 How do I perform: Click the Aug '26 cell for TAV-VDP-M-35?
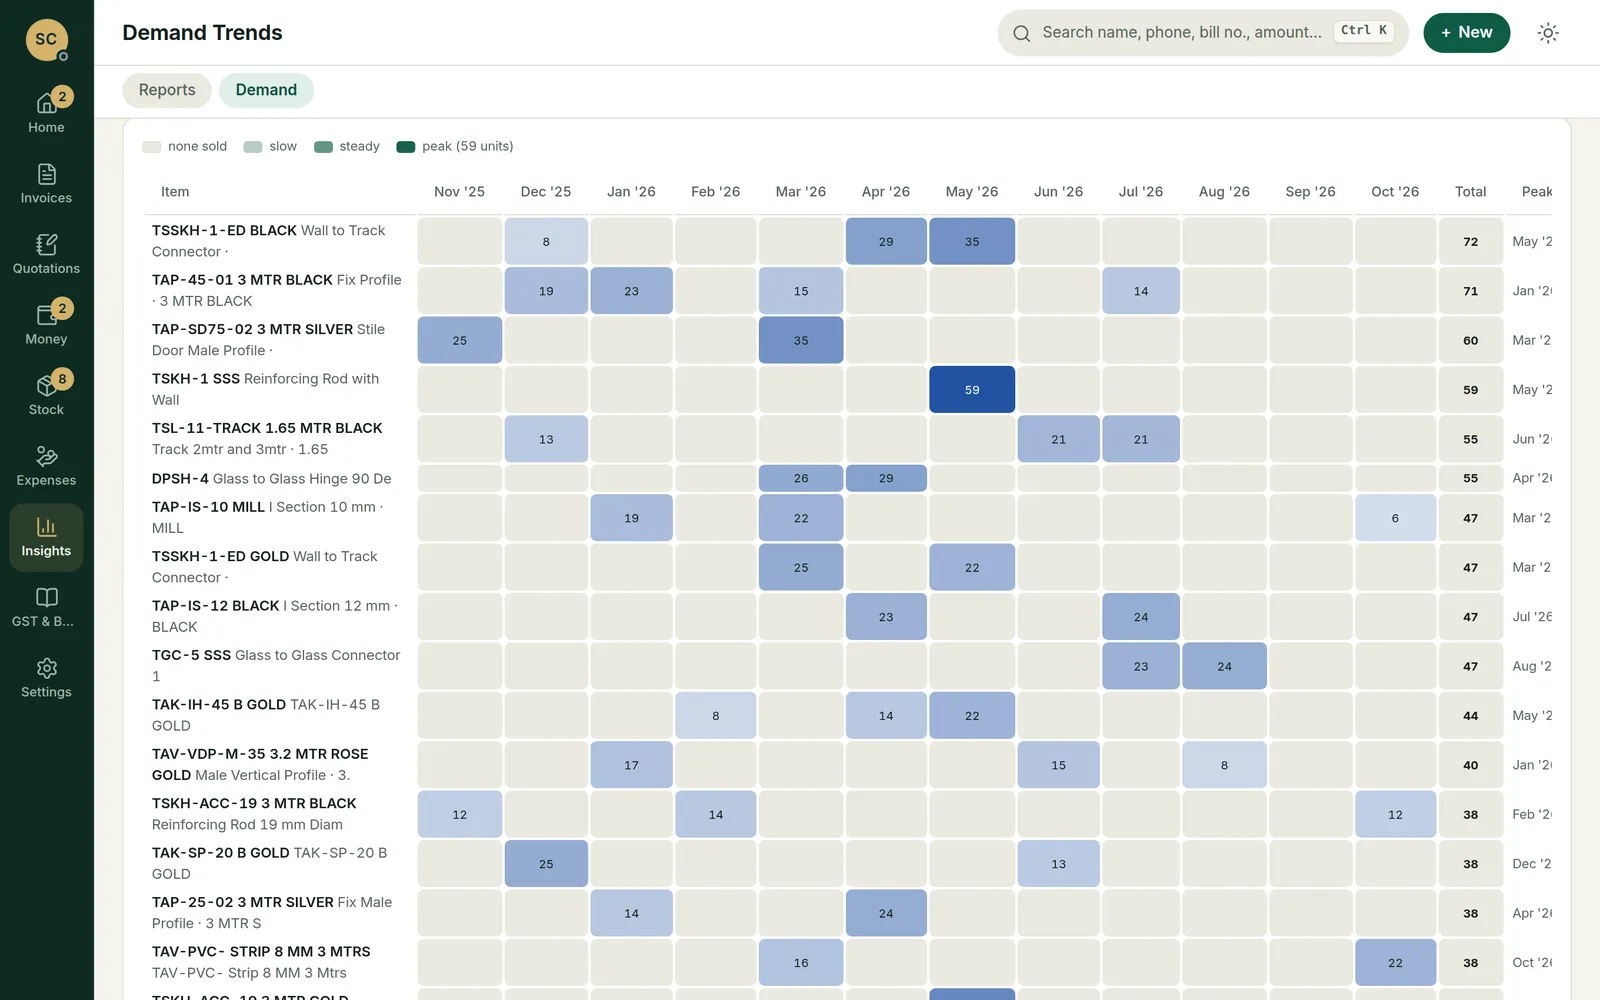(x=1224, y=765)
